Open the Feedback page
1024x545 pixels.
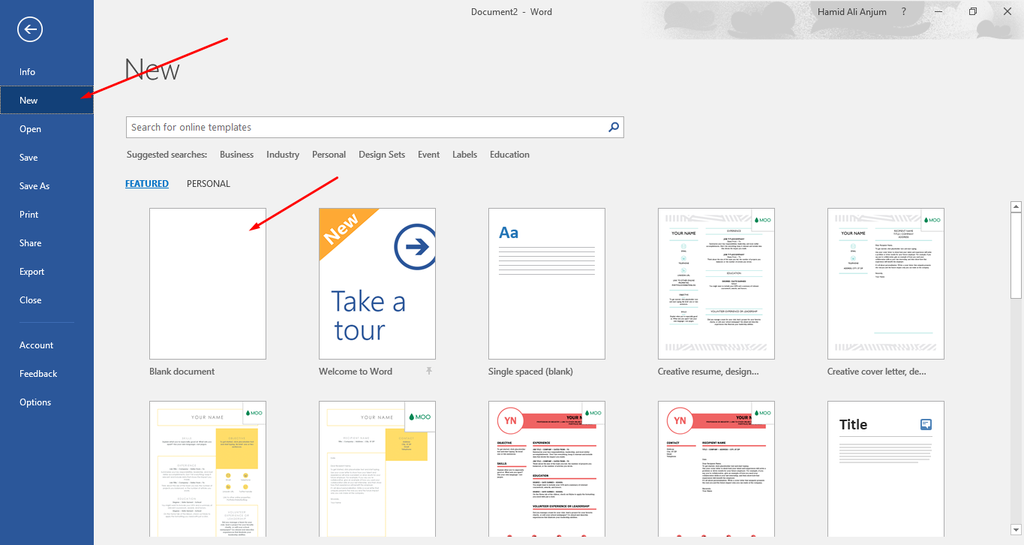pos(46,373)
